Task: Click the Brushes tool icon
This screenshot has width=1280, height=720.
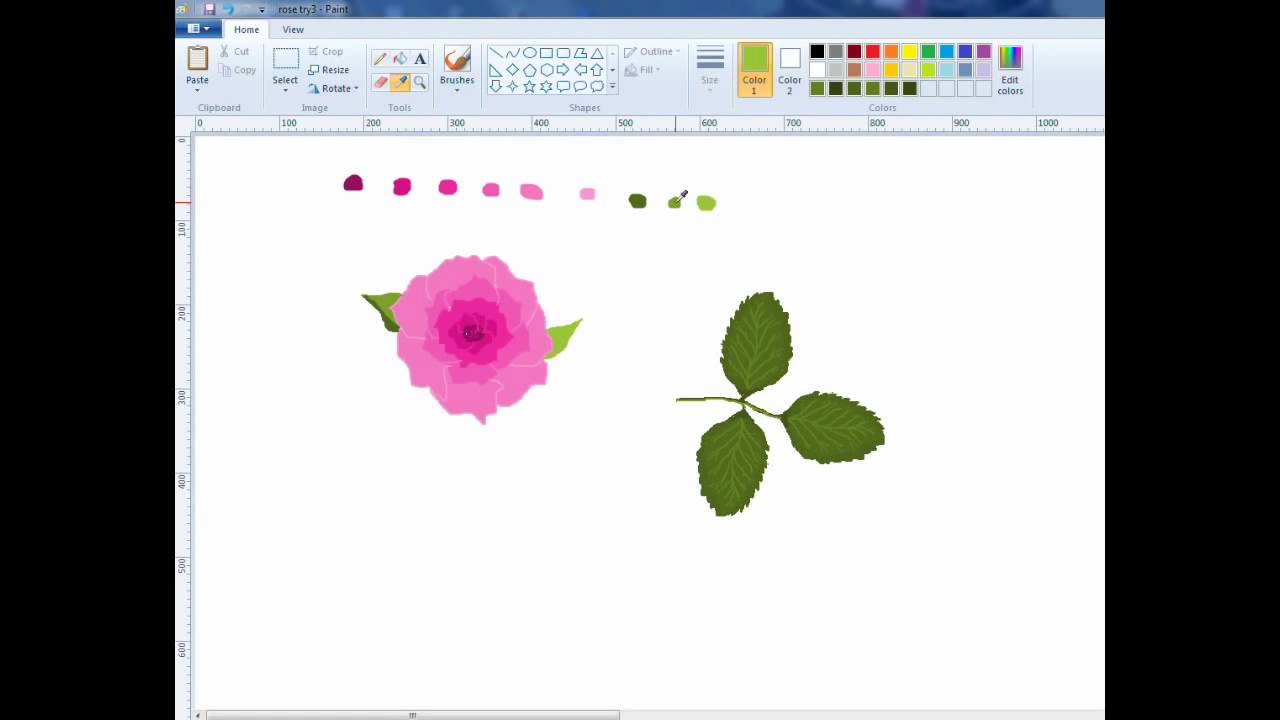Action: pos(457,59)
